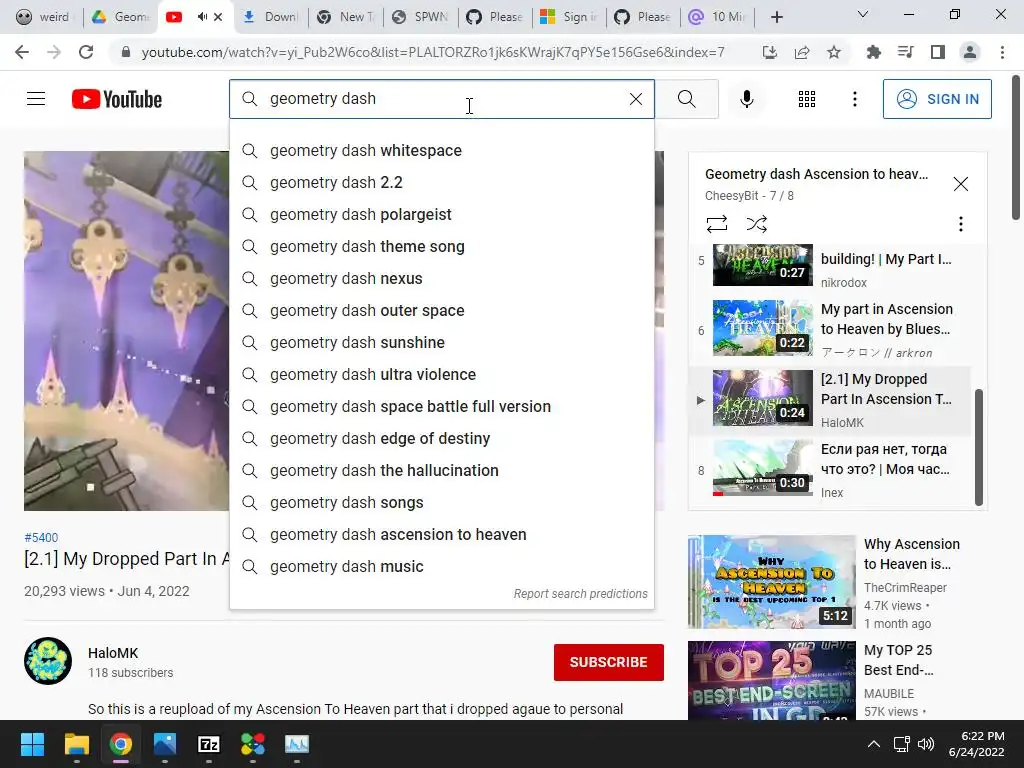Viewport: 1024px width, 768px height.
Task: Open 7-Zip from the taskbar
Action: [x=209, y=744]
